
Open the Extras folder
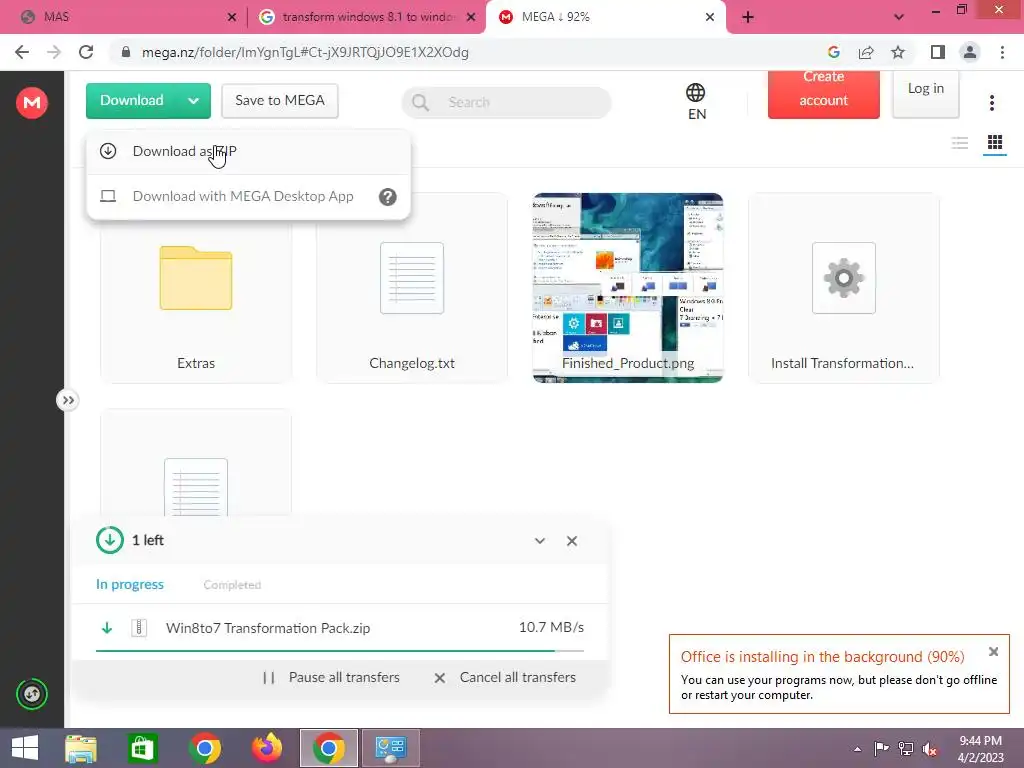pyautogui.click(x=196, y=288)
